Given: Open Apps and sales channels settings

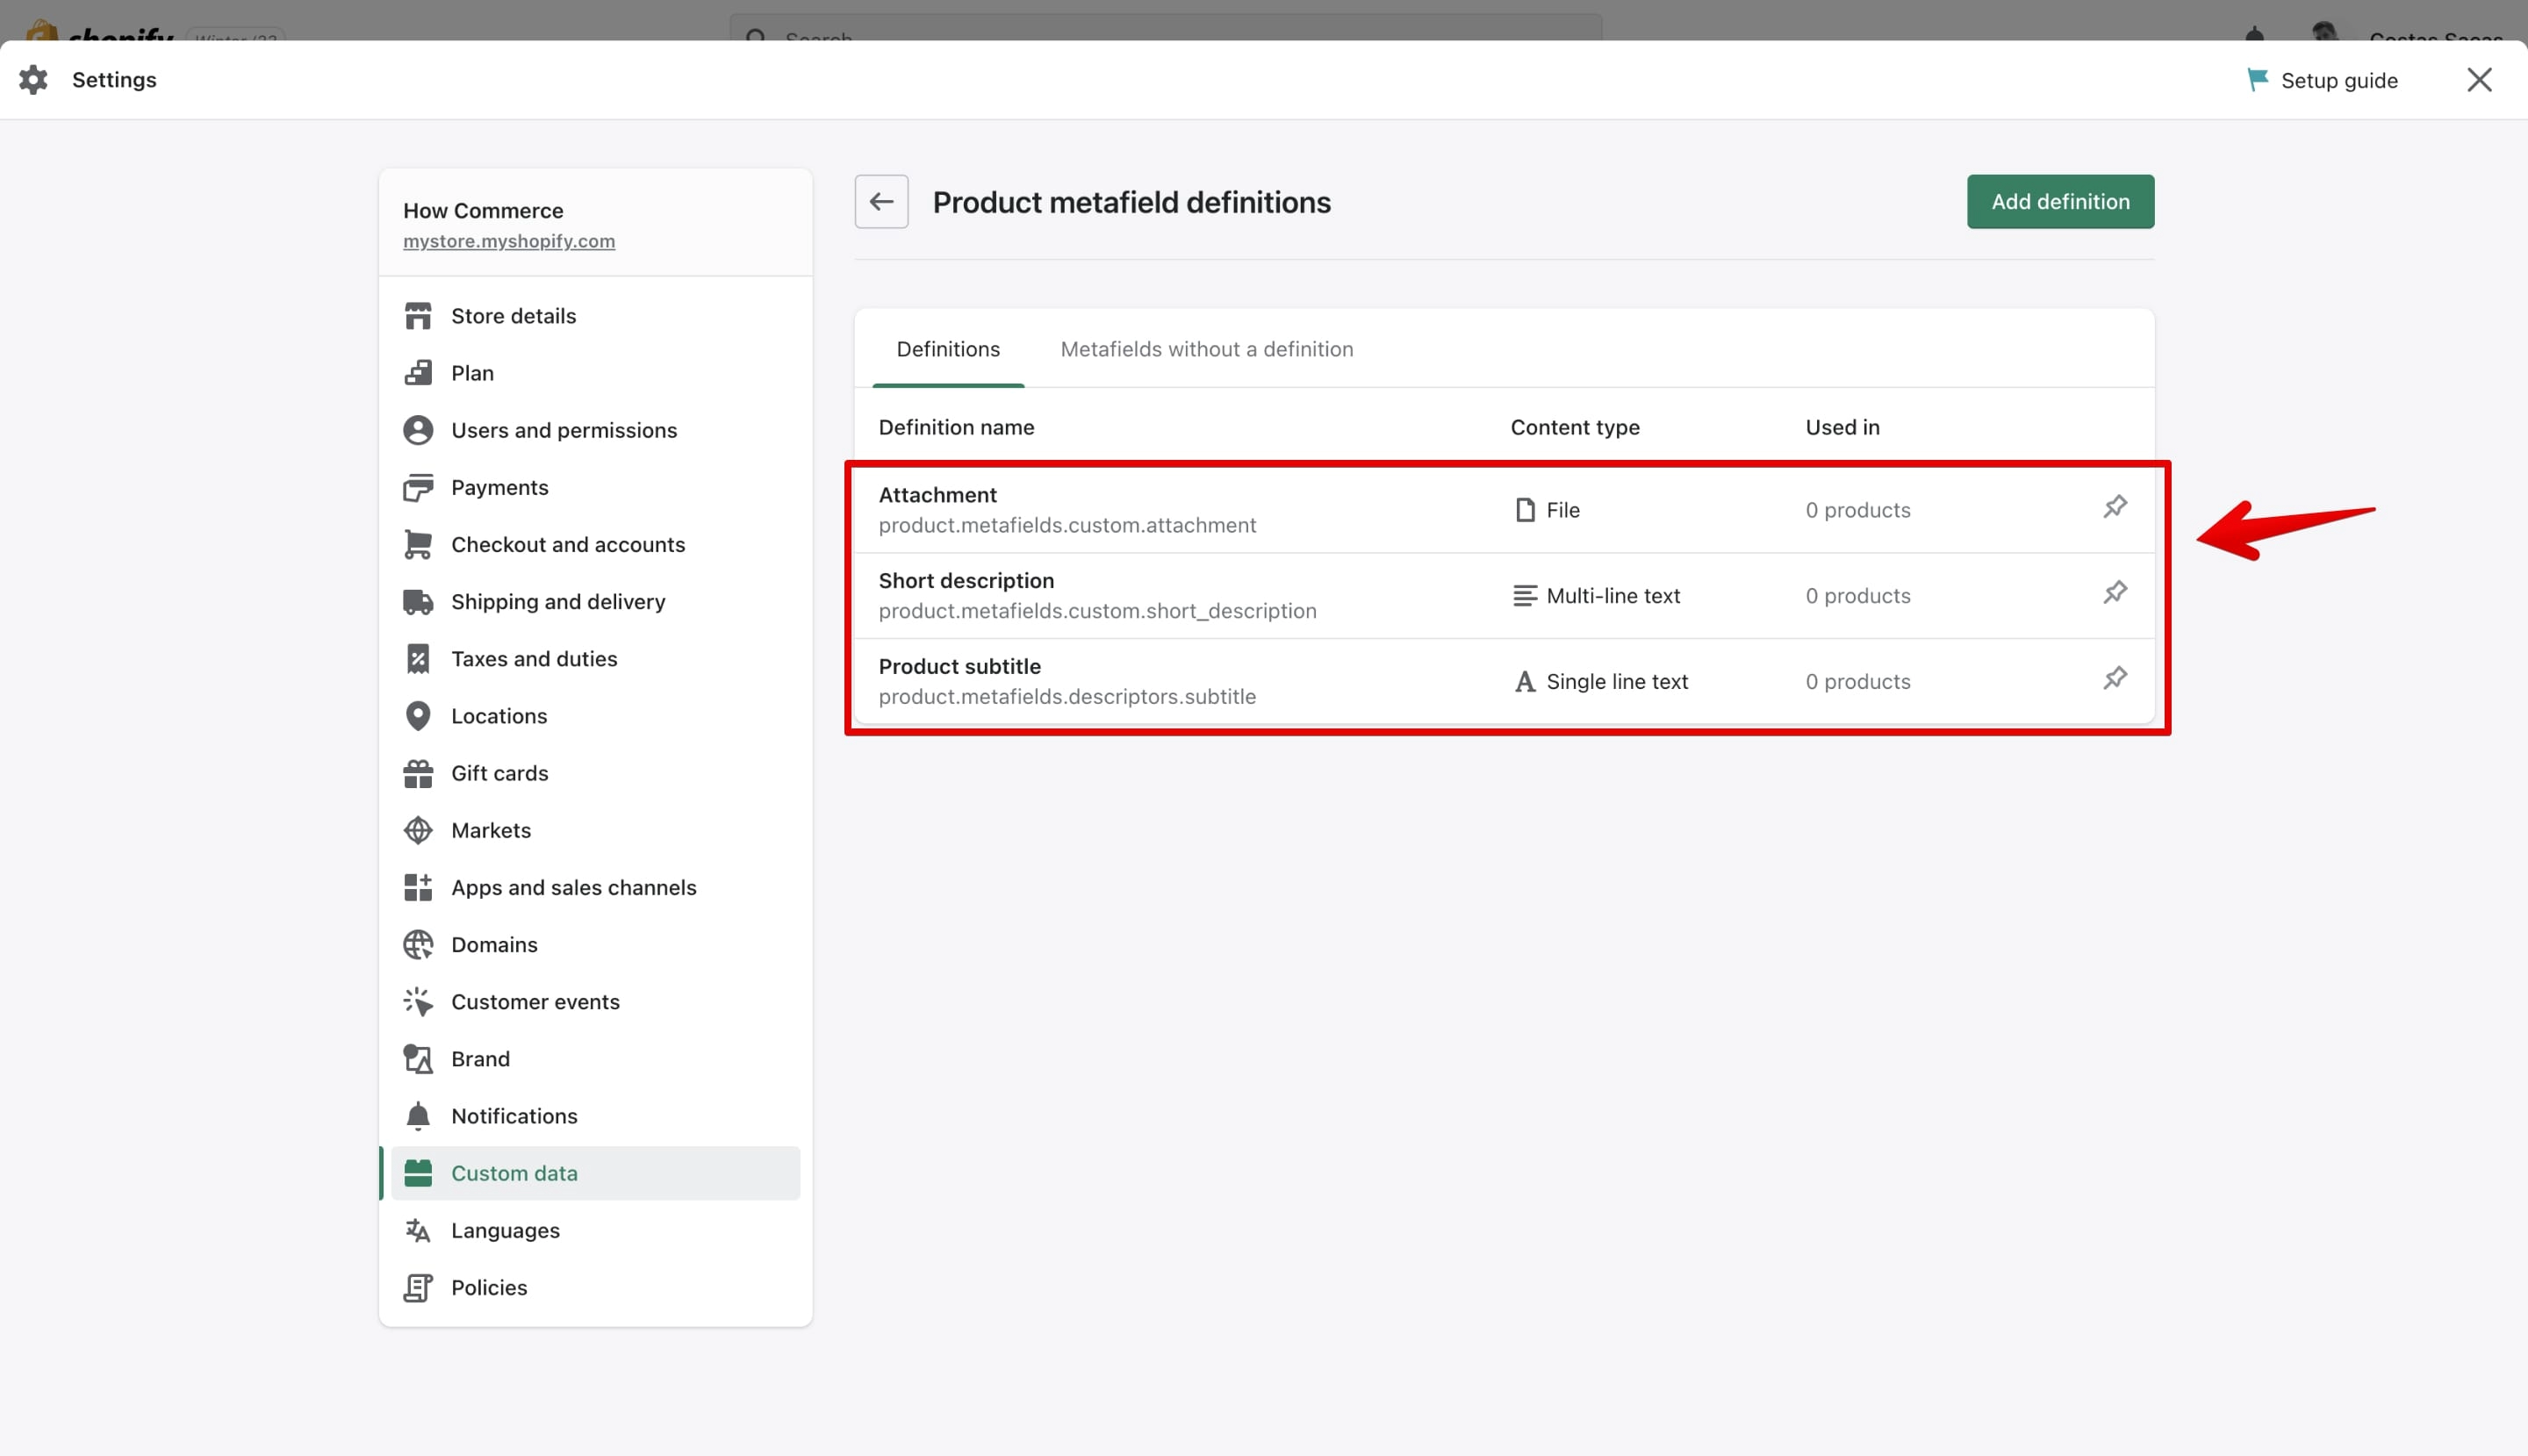Looking at the screenshot, I should click(595, 887).
